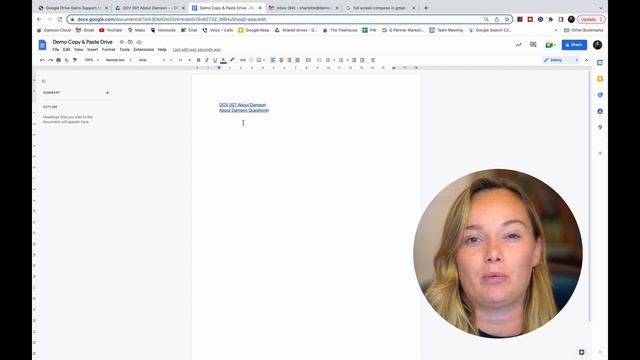
Task: Open the last edit version history link
Action: click(x=196, y=49)
